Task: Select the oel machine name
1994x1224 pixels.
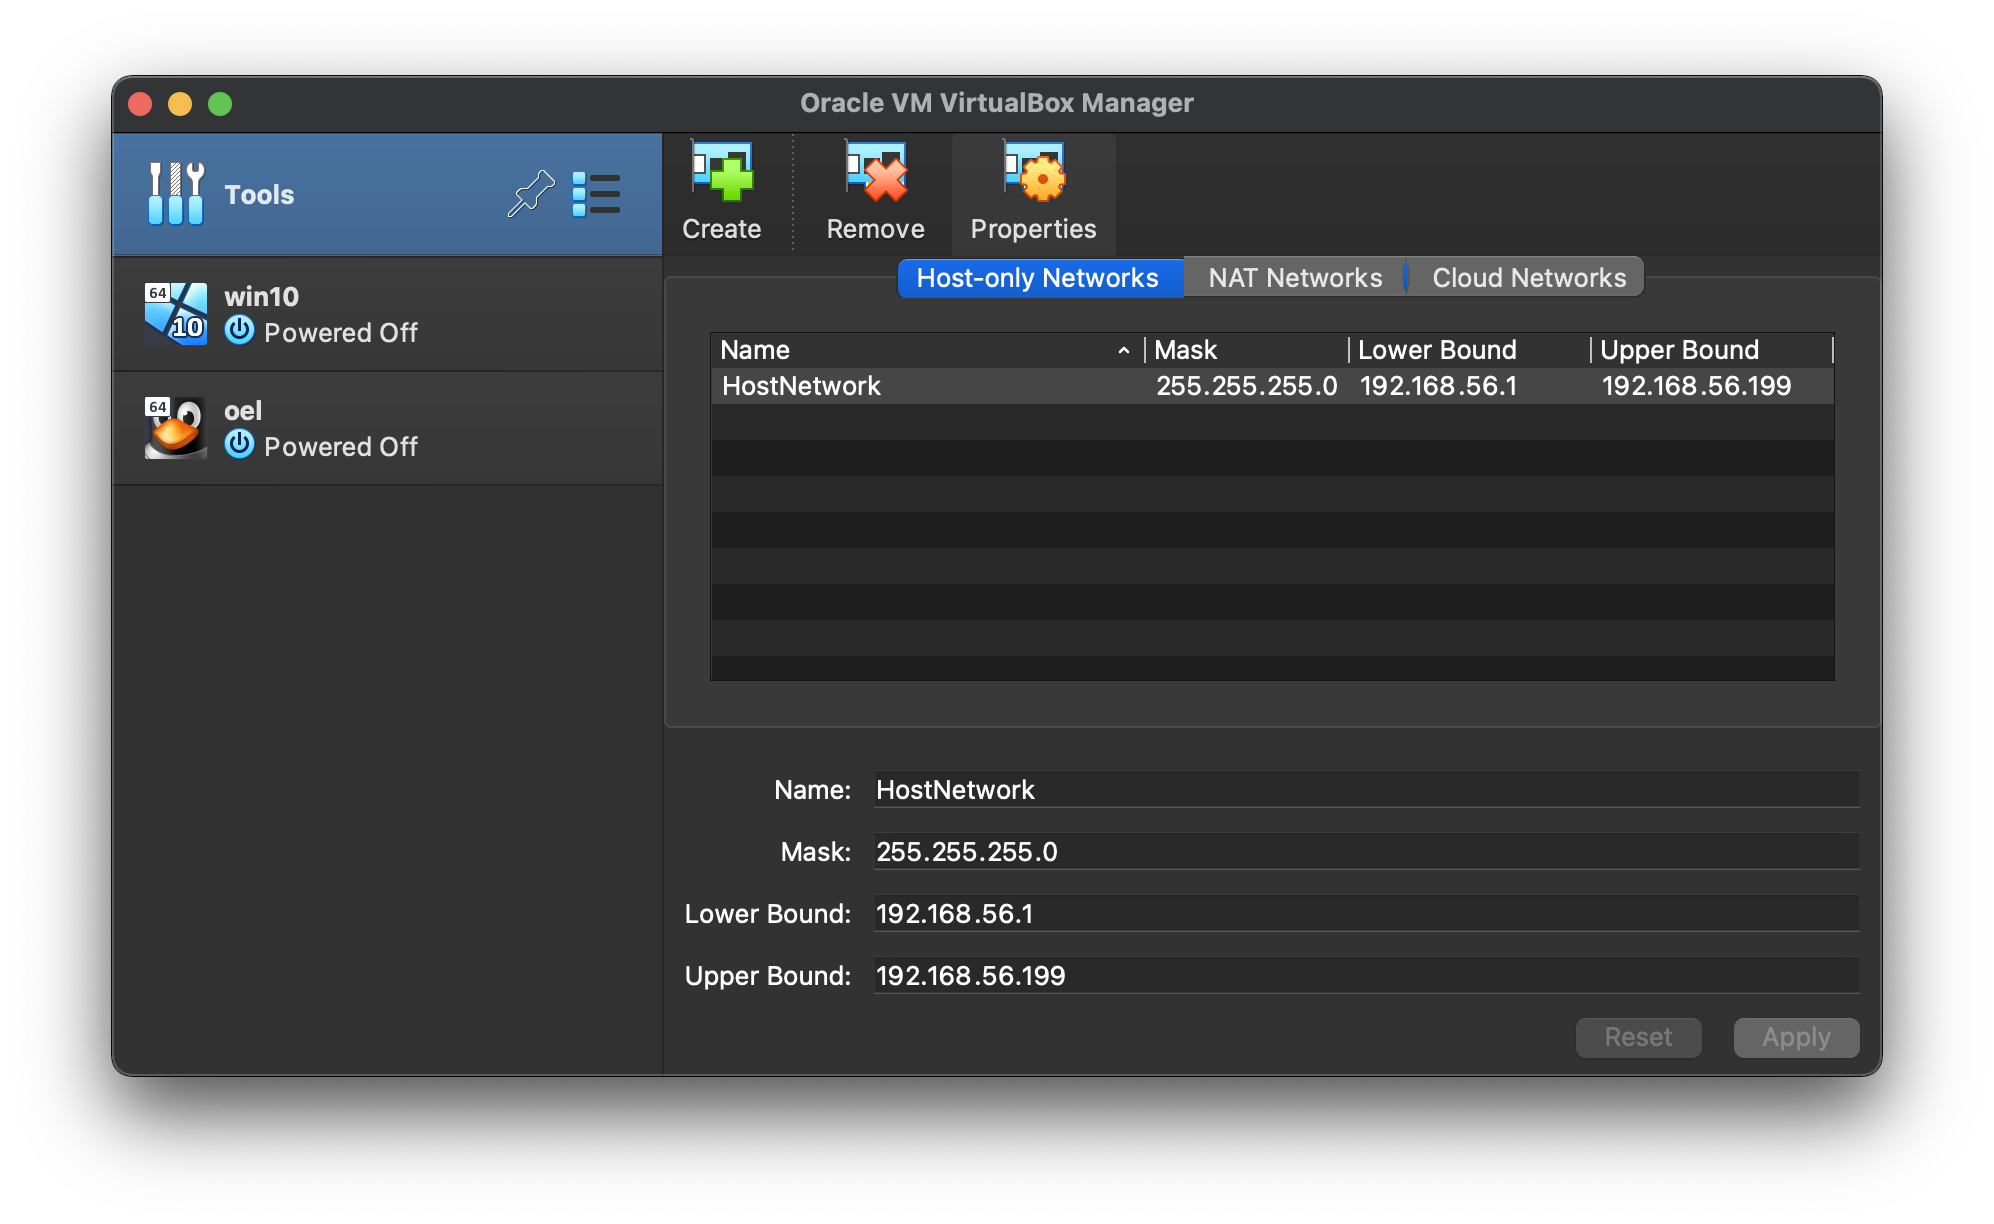Action: click(x=243, y=410)
